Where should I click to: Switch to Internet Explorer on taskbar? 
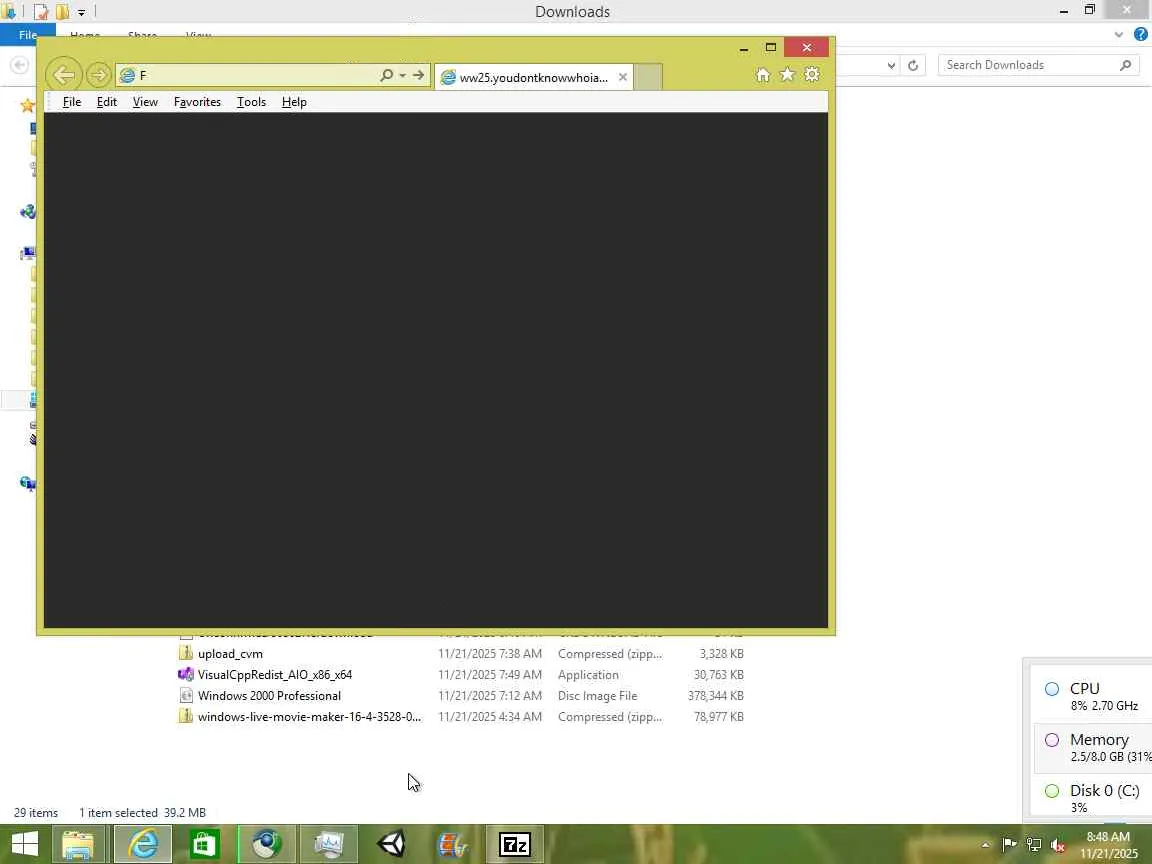coord(143,844)
